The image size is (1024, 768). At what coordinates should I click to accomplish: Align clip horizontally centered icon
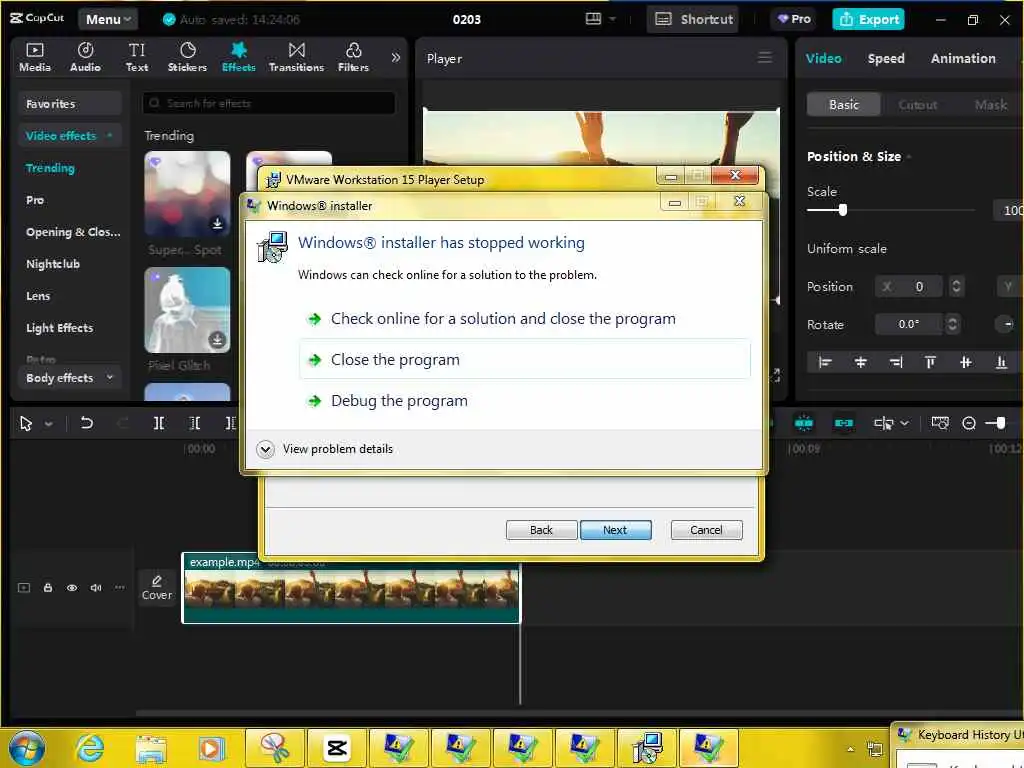click(860, 362)
